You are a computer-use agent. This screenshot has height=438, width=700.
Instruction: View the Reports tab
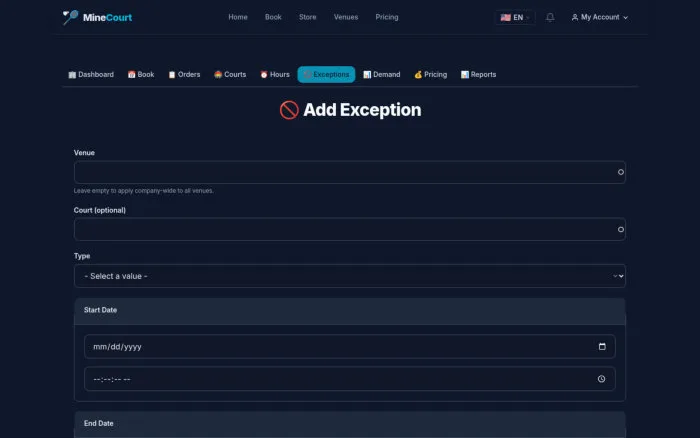coord(479,75)
